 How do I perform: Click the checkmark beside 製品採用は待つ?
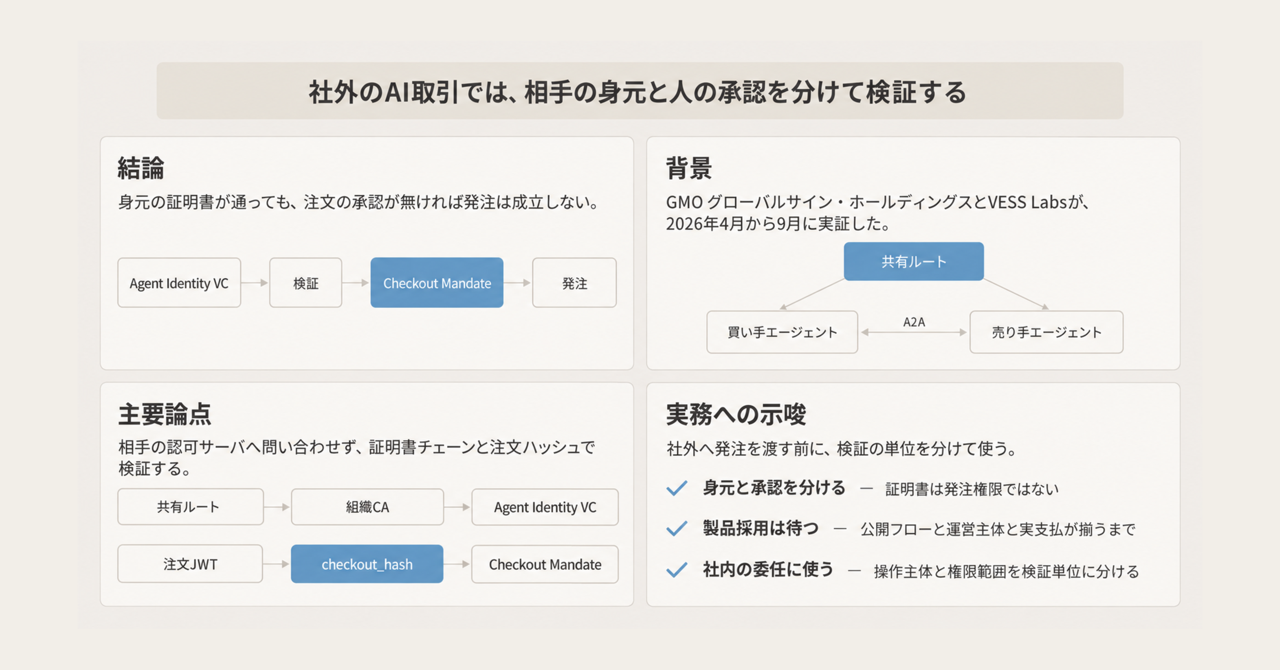click(x=677, y=529)
